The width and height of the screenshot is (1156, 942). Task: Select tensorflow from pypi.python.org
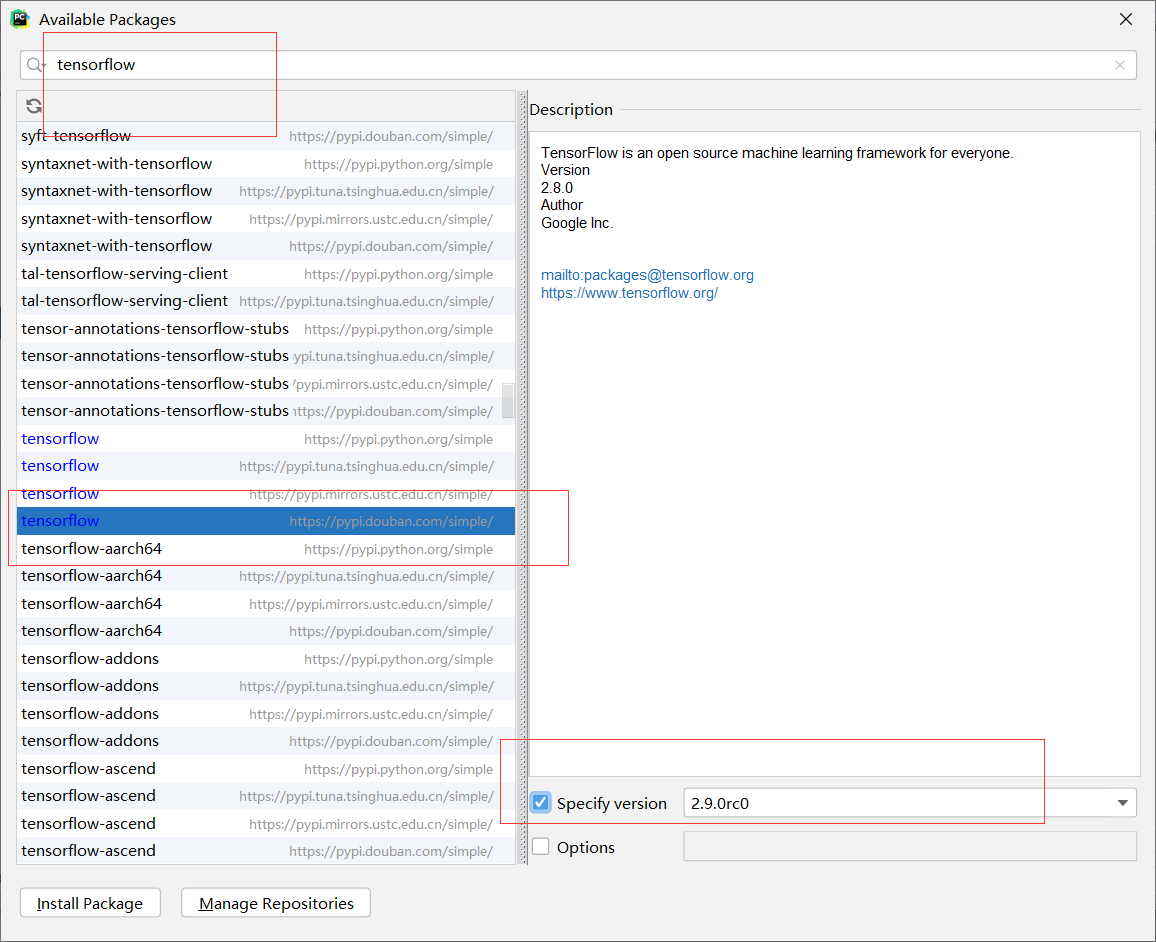pyautogui.click(x=265, y=439)
